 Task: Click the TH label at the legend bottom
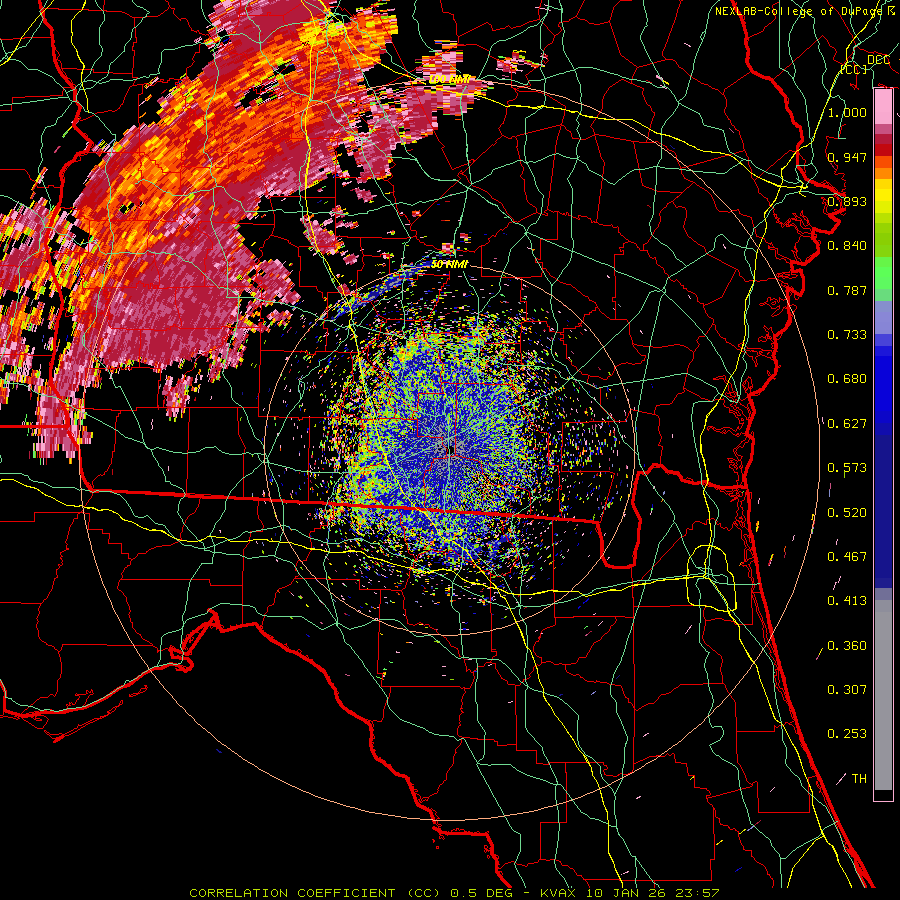pos(859,779)
